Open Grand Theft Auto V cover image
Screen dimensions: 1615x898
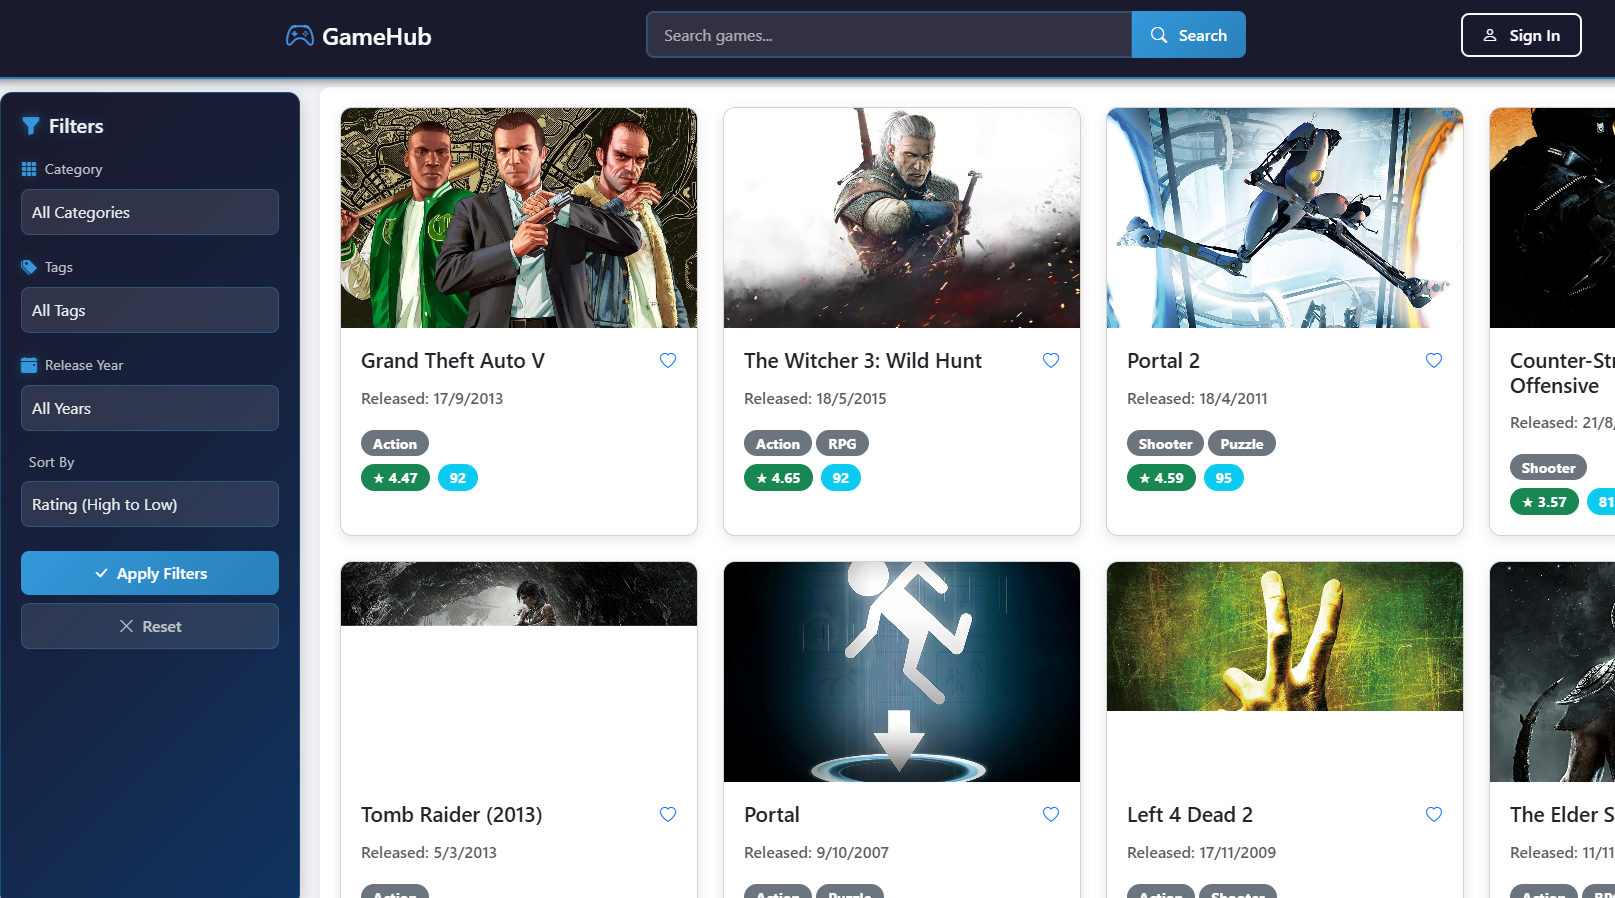coord(519,218)
